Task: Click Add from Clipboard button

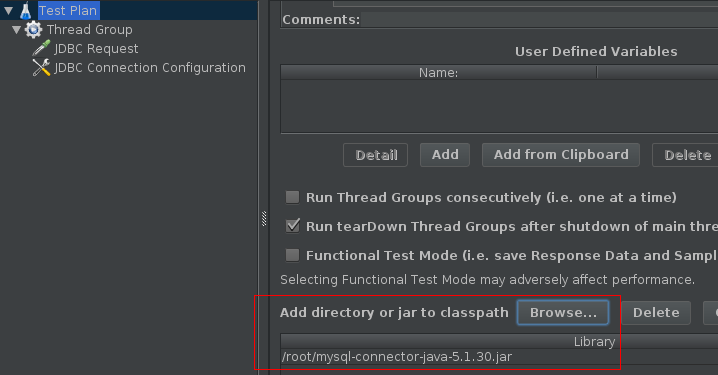Action: click(561, 155)
